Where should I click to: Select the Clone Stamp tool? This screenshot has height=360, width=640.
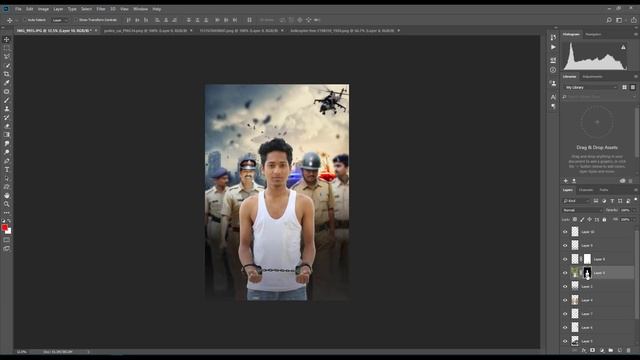pos(7,109)
